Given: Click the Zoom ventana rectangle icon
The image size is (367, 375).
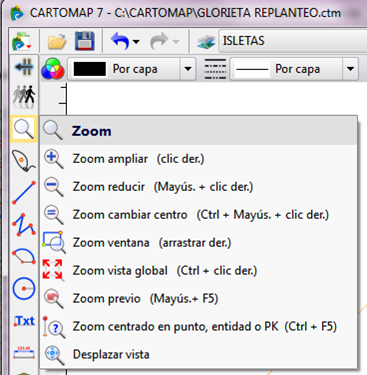Looking at the screenshot, I should coord(53,243).
